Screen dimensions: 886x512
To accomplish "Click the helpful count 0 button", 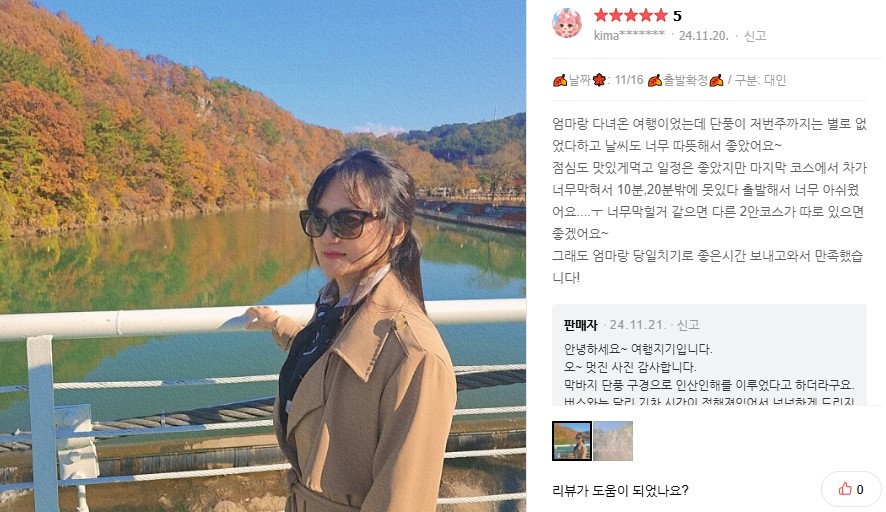I will [851, 489].
